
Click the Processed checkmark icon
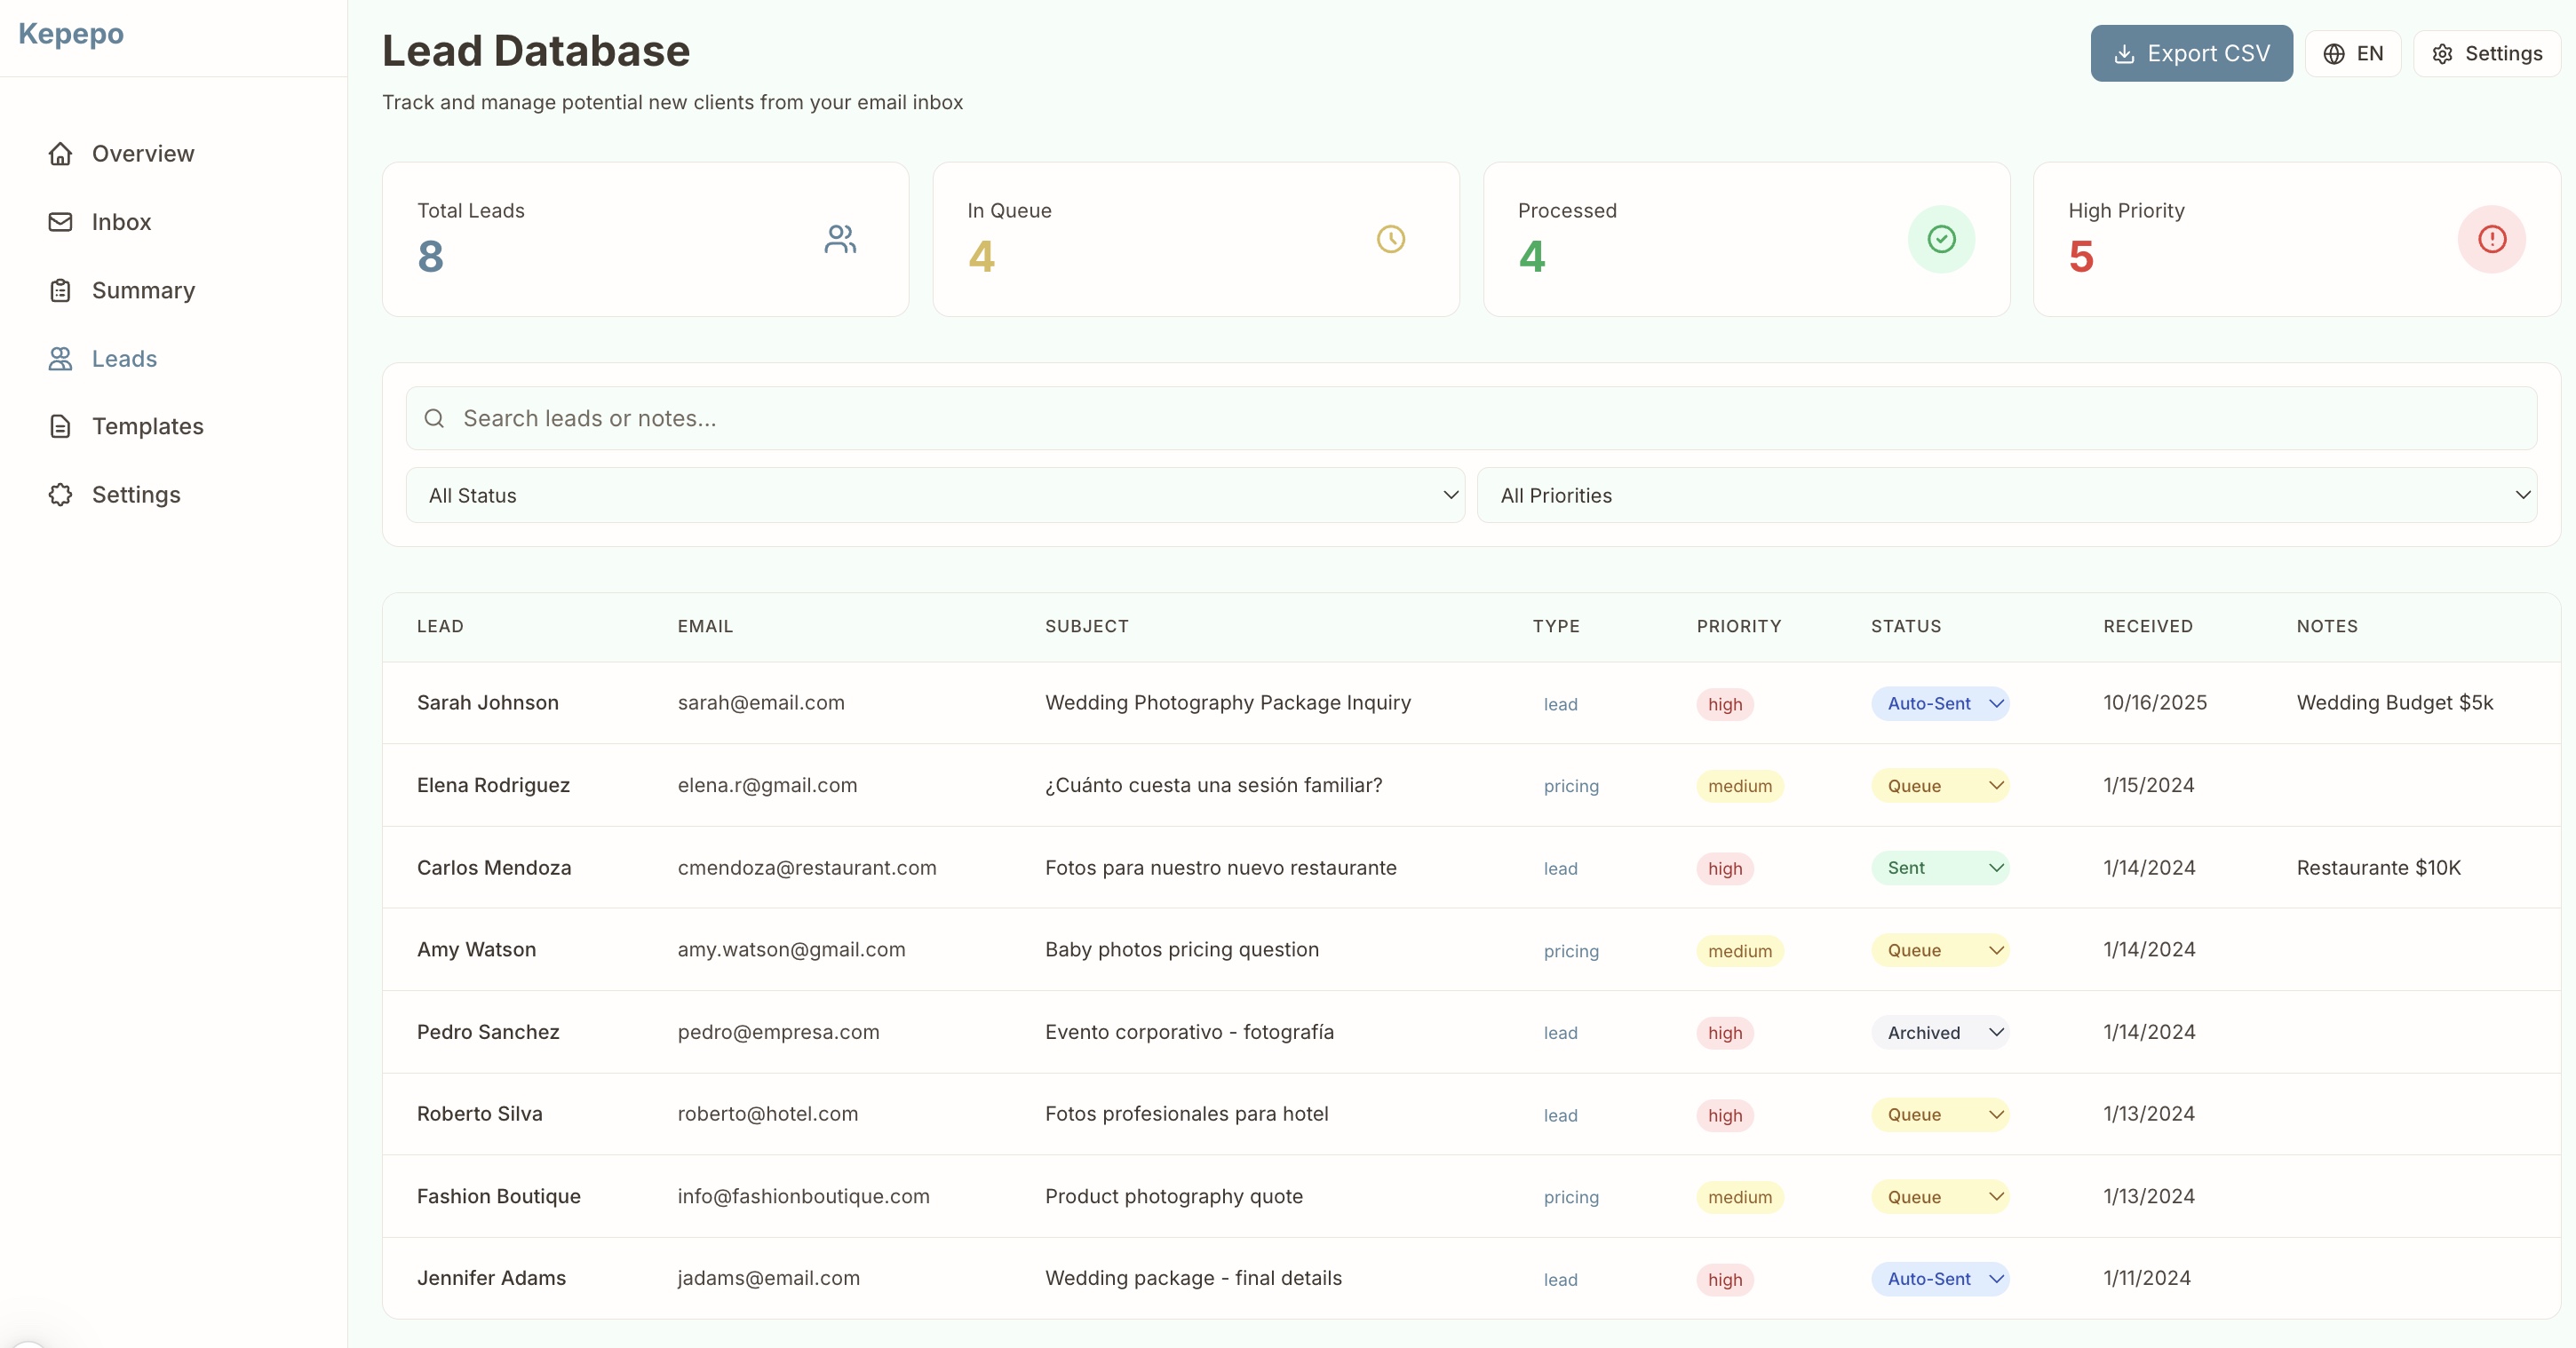1941,239
